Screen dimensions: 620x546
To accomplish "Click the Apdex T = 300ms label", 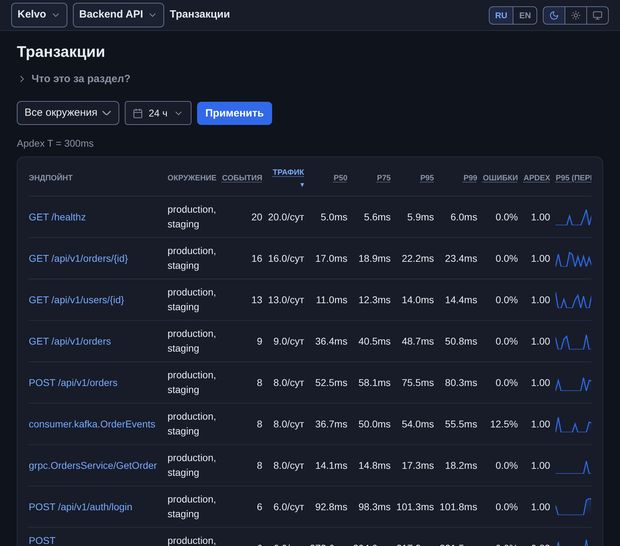I will (55, 144).
